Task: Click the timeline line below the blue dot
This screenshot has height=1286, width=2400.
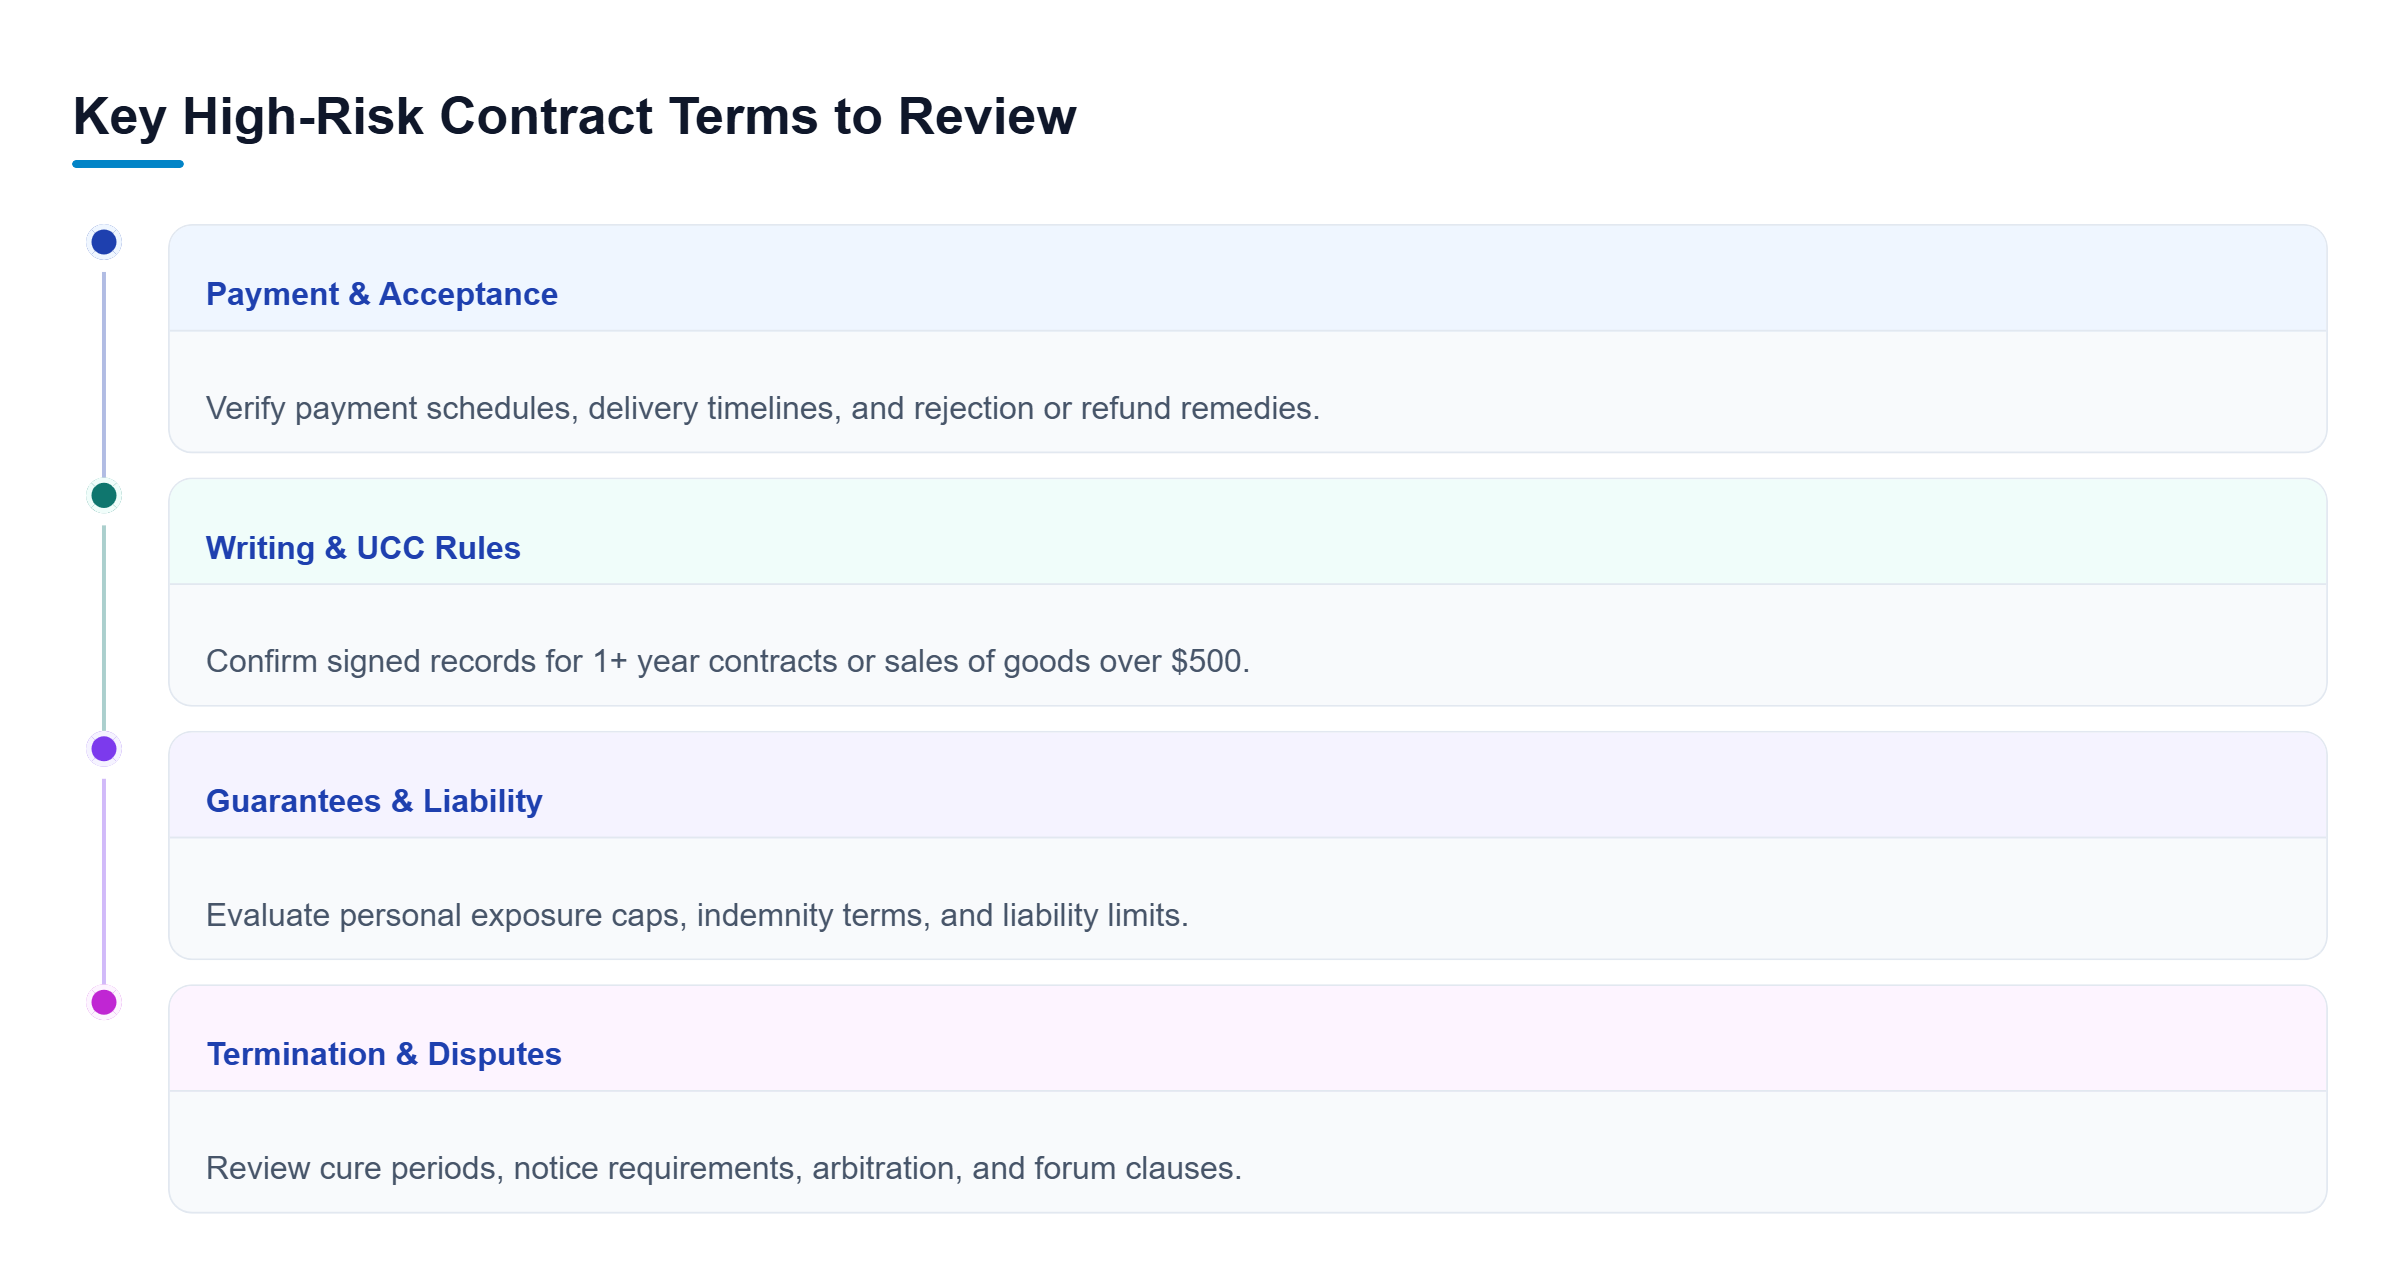Action: click(104, 375)
